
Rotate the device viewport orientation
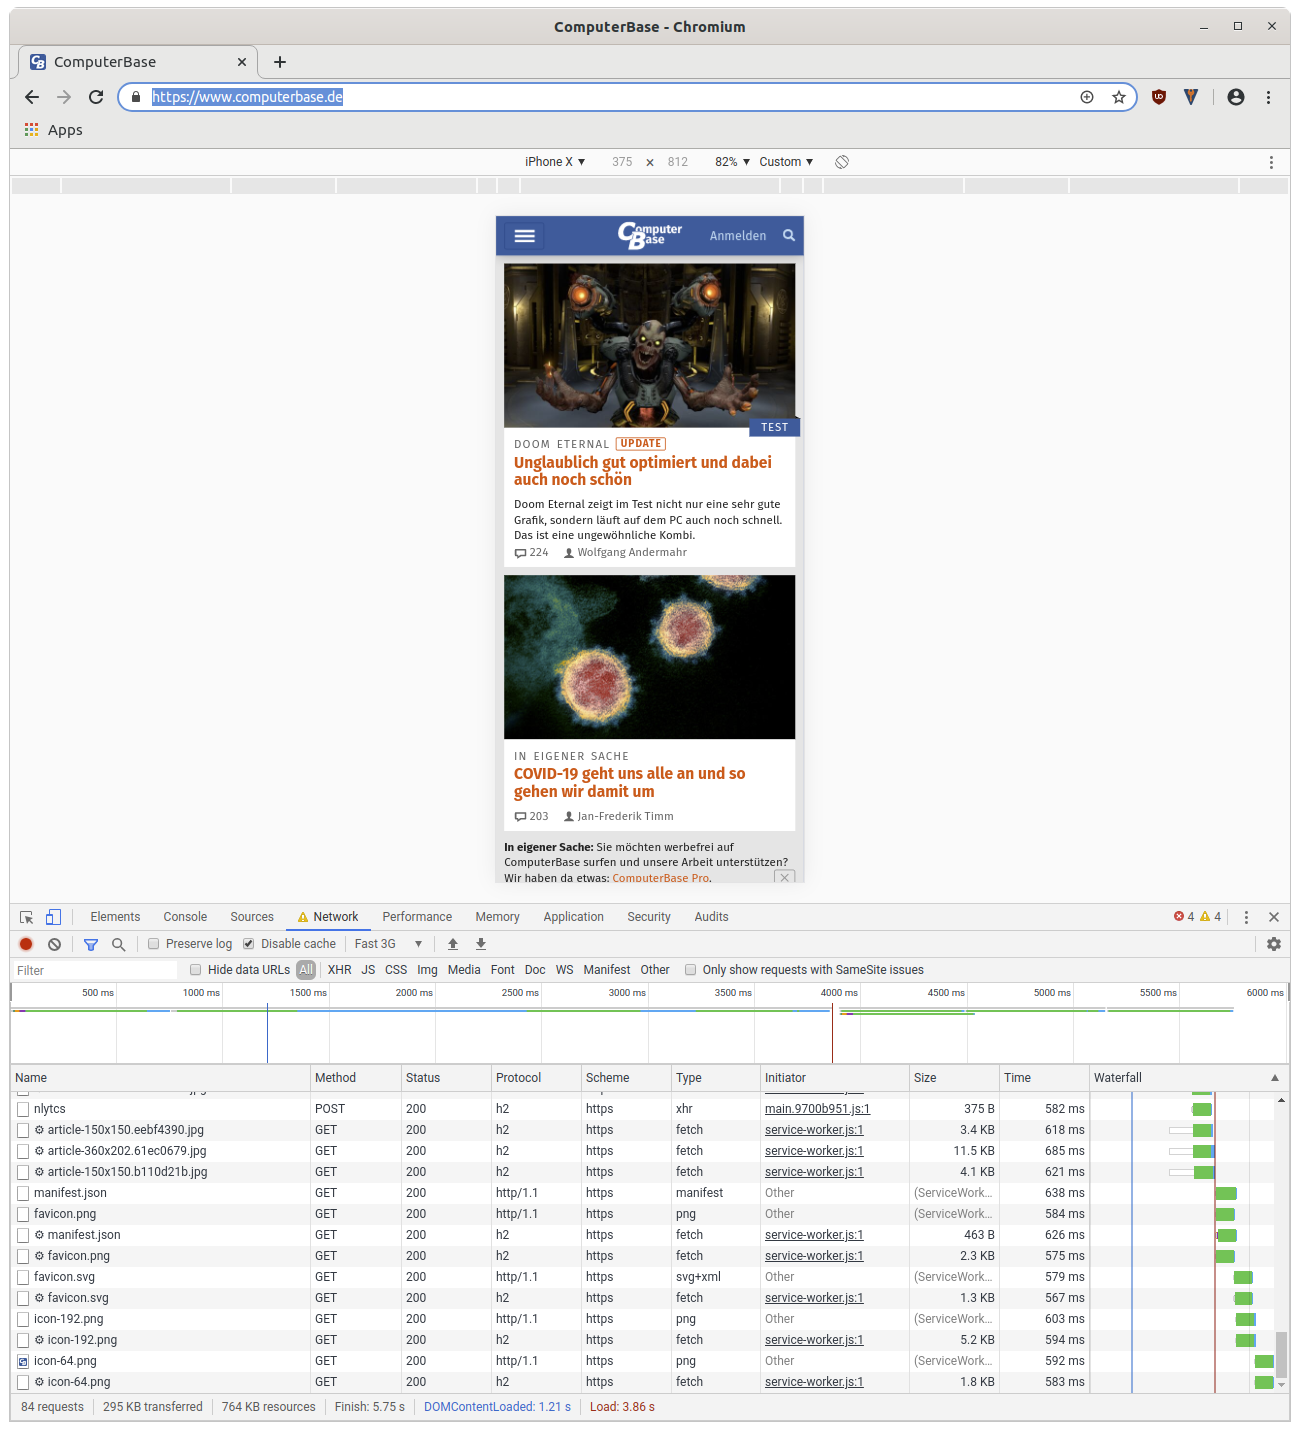click(842, 162)
